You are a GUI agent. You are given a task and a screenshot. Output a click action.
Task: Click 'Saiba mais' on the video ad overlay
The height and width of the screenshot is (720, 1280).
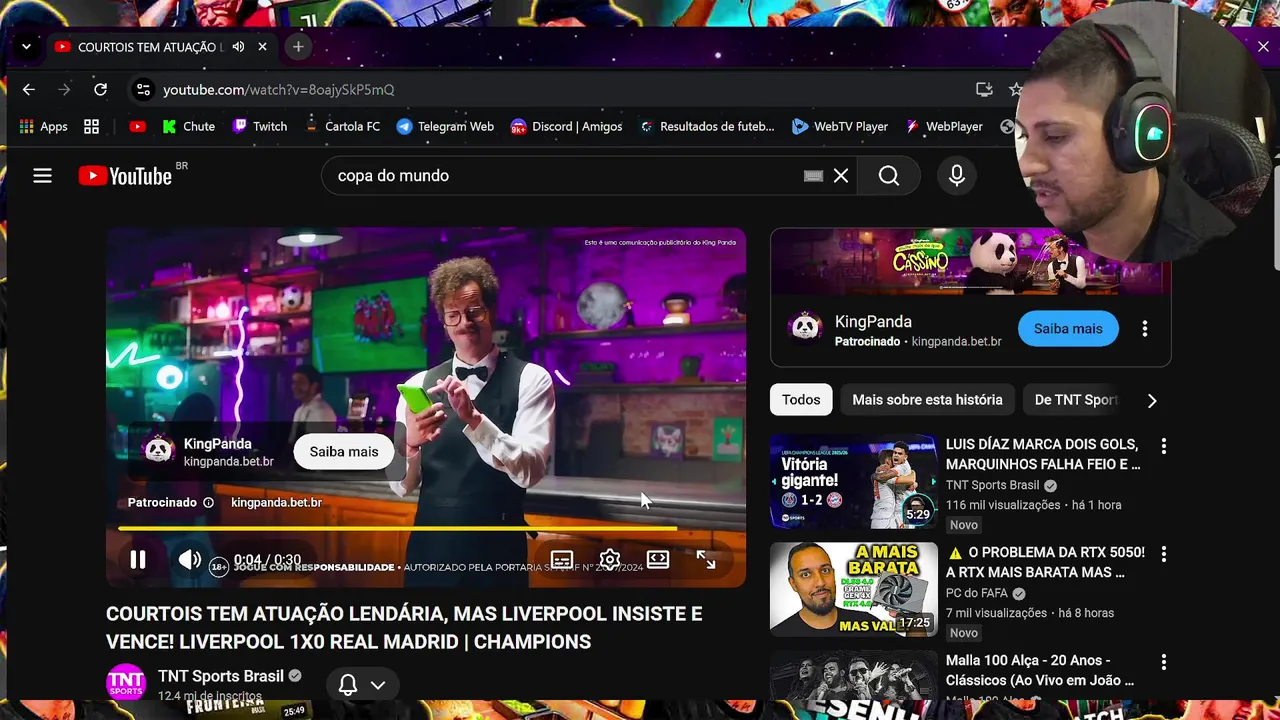[x=344, y=452]
